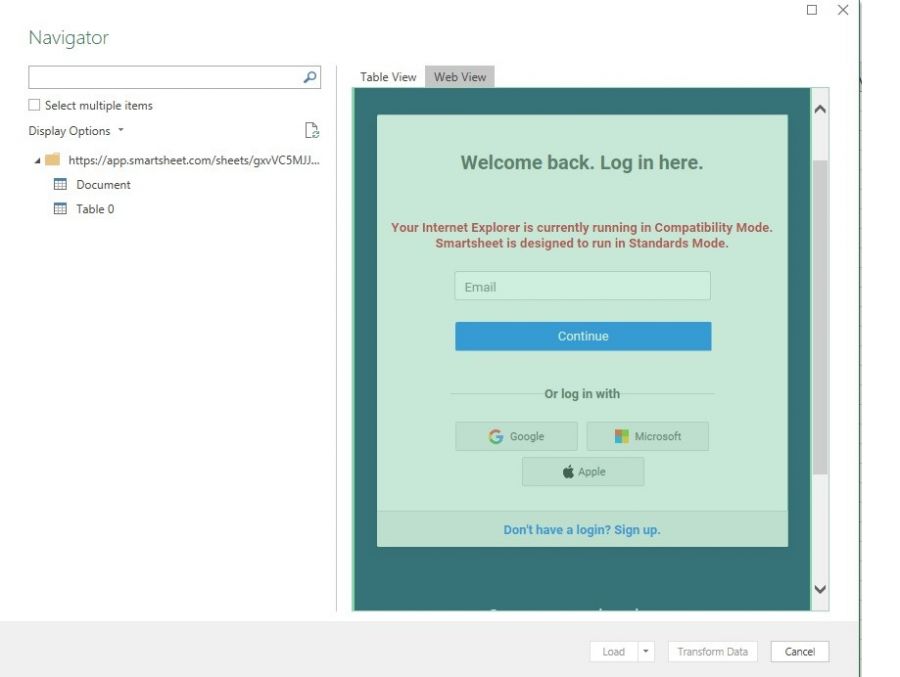
Task: Click the web view vertical scrollbar thumb
Action: click(820, 317)
